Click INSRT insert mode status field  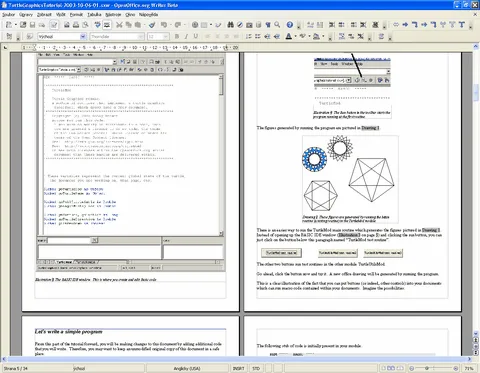[238, 368]
